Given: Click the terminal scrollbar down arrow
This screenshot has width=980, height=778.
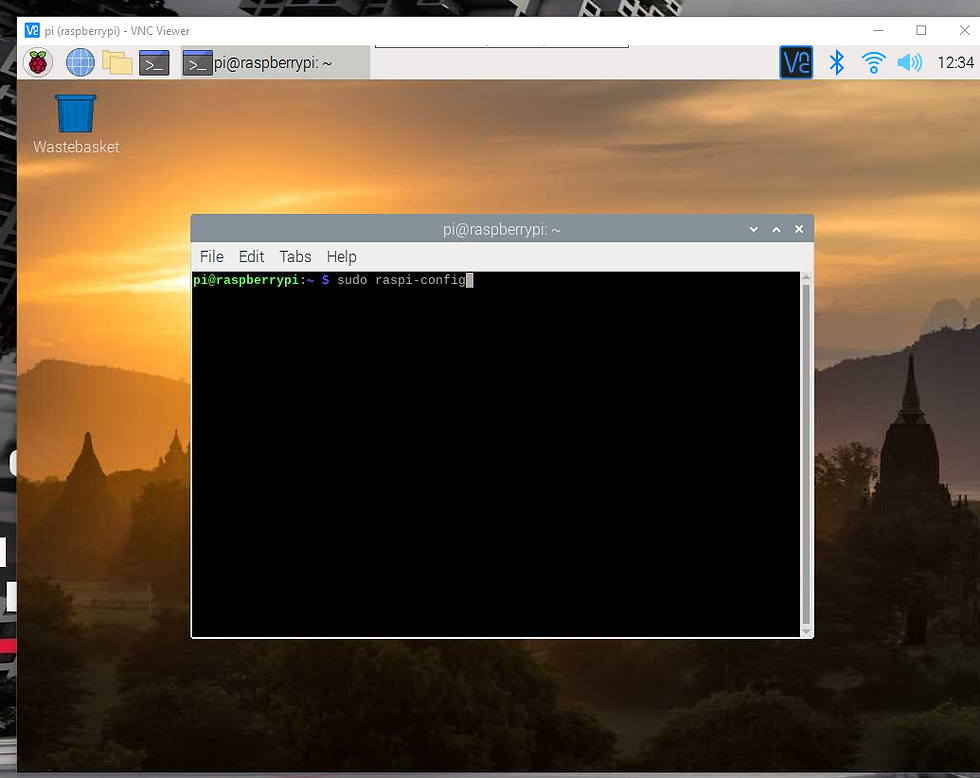Looking at the screenshot, I should click(x=806, y=632).
